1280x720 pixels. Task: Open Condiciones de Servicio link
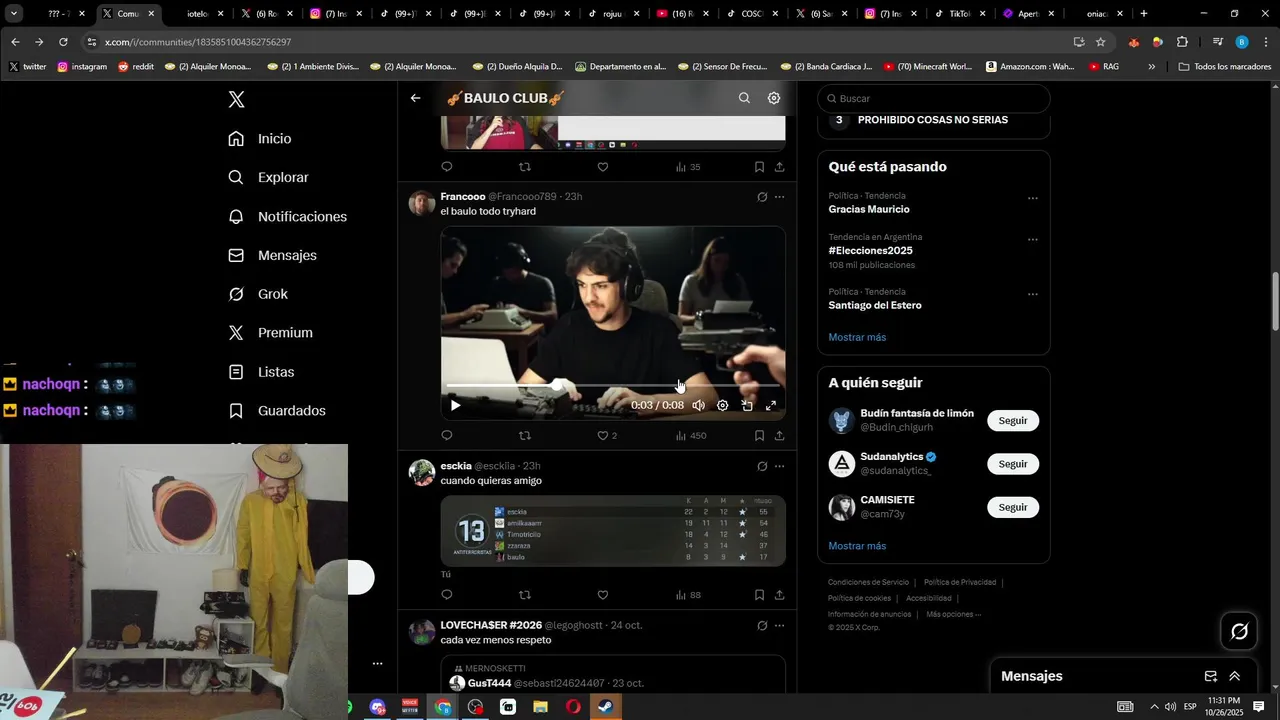[x=868, y=582]
